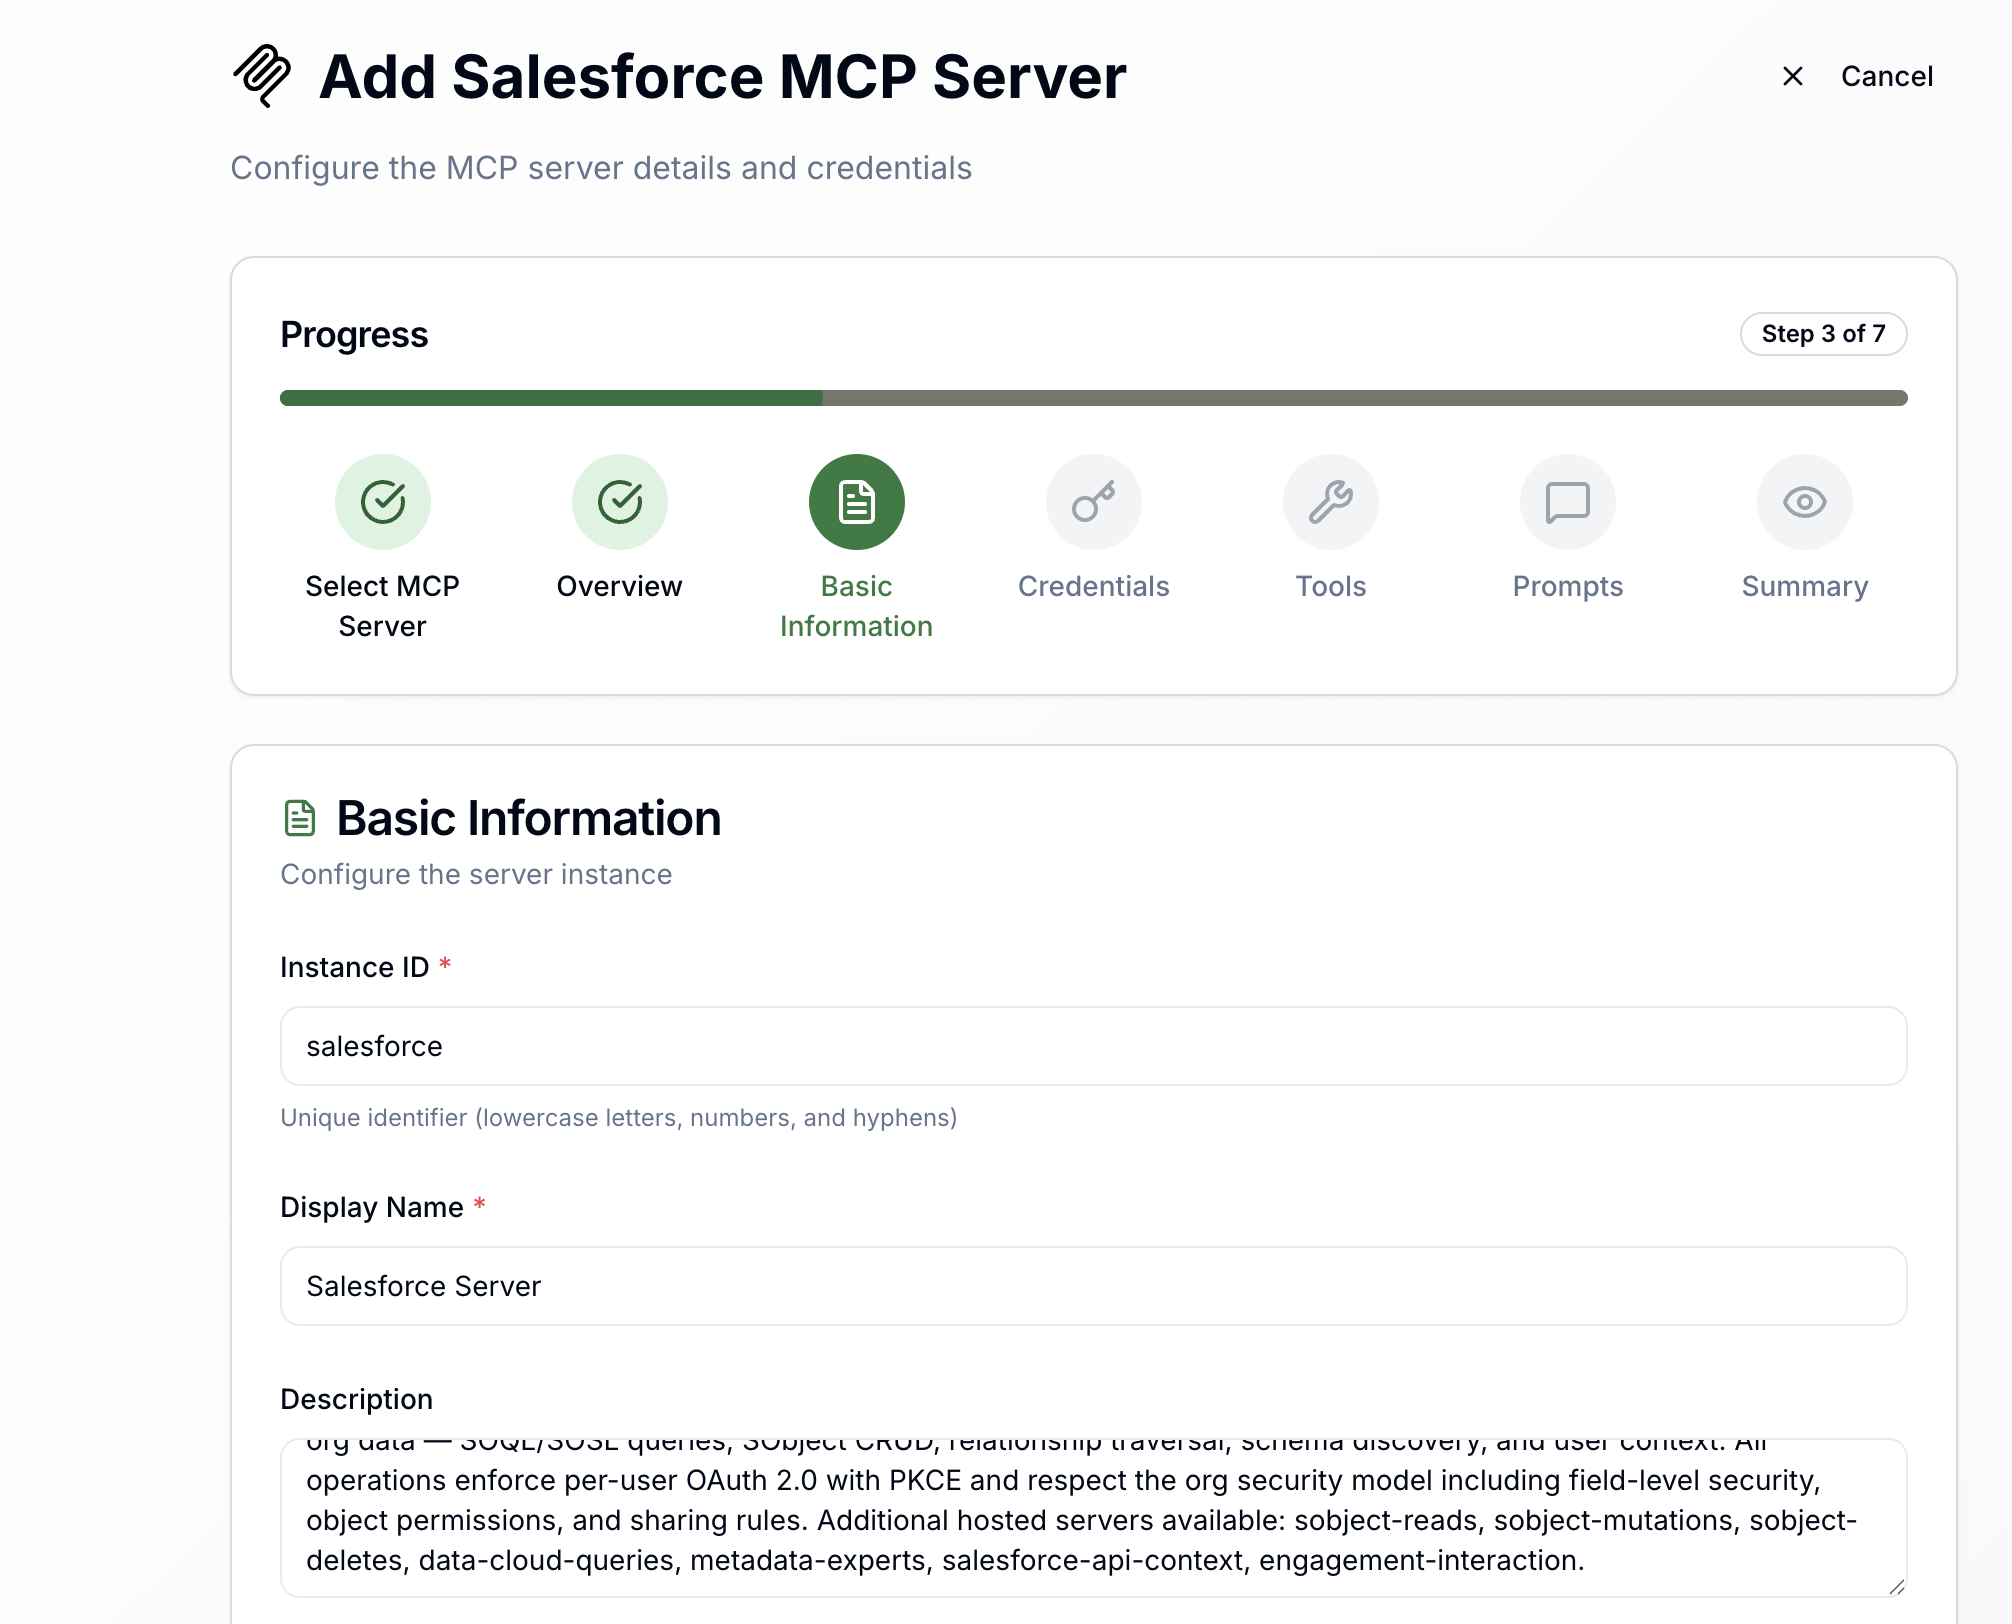Click the Select MCP Server checkmark step icon

coord(383,502)
